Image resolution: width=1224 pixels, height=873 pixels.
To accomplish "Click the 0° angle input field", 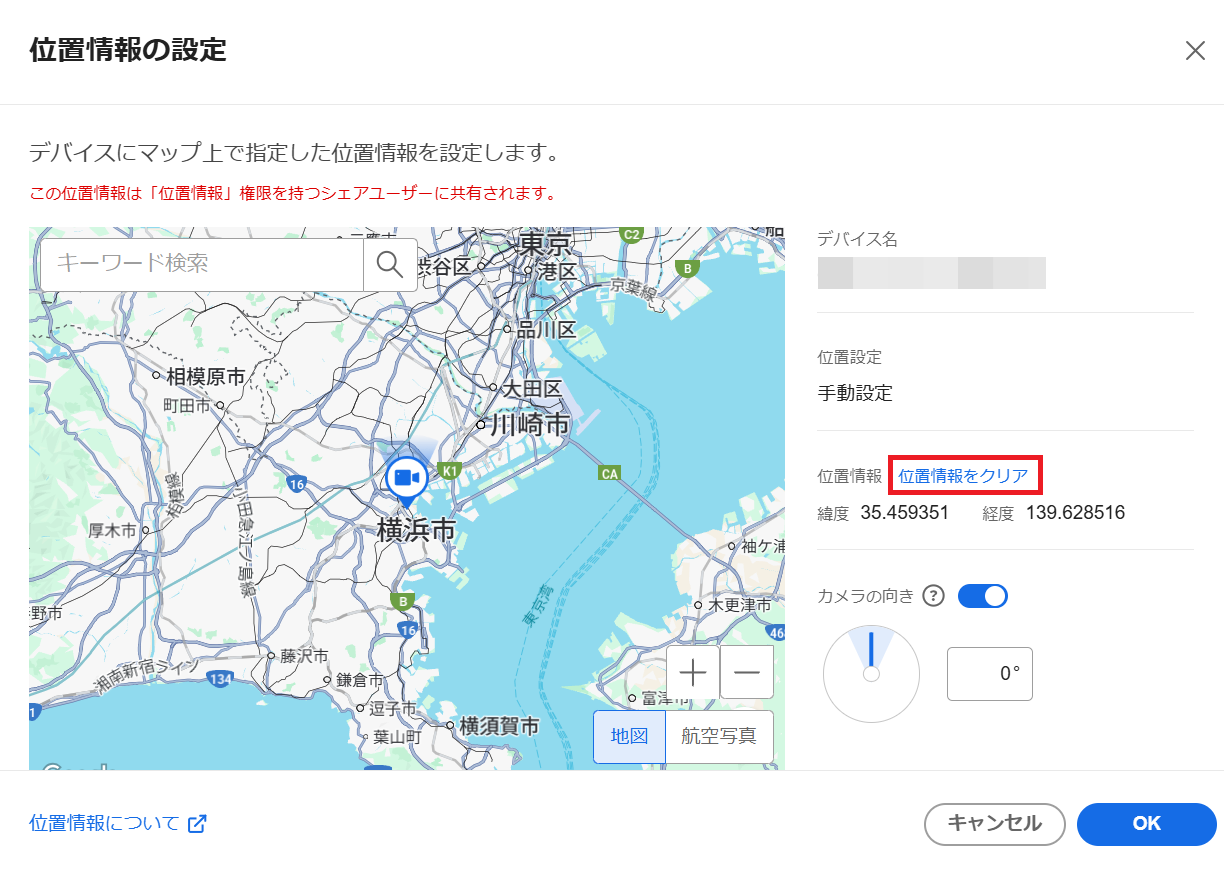I will click(x=989, y=673).
